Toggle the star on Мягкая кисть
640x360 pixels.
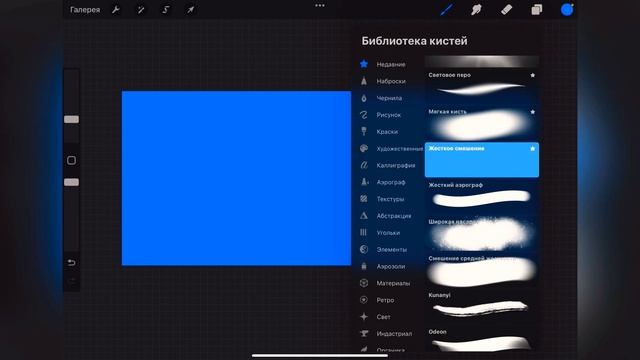click(x=532, y=112)
